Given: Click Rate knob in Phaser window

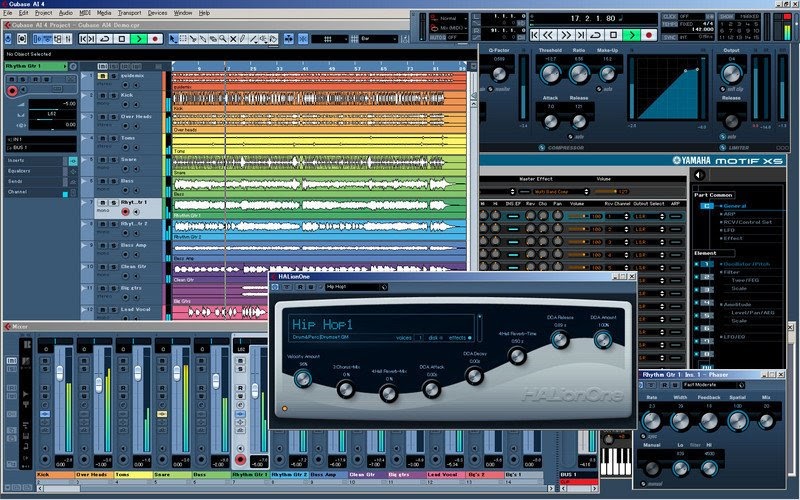Looking at the screenshot, I should click(x=651, y=421).
